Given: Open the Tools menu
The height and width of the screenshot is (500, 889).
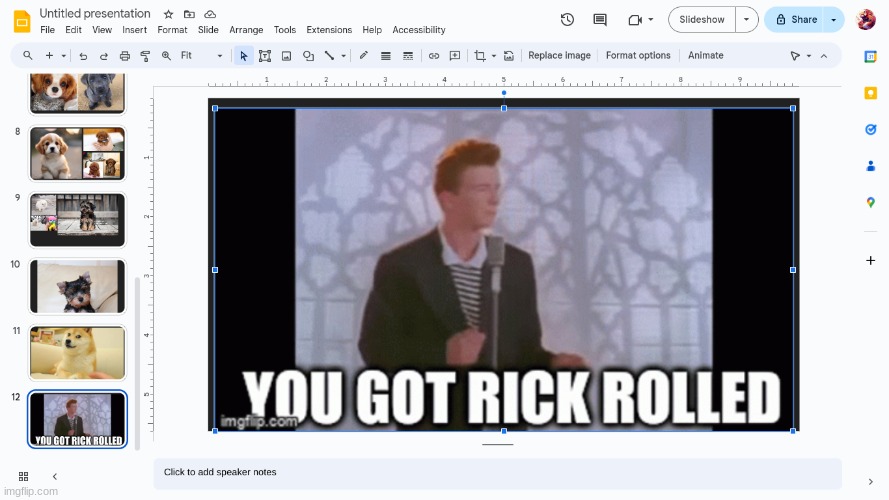Looking at the screenshot, I should (285, 30).
